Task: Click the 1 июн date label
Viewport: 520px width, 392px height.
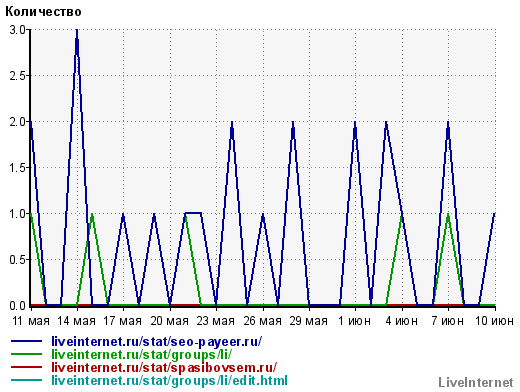Action: (x=354, y=321)
